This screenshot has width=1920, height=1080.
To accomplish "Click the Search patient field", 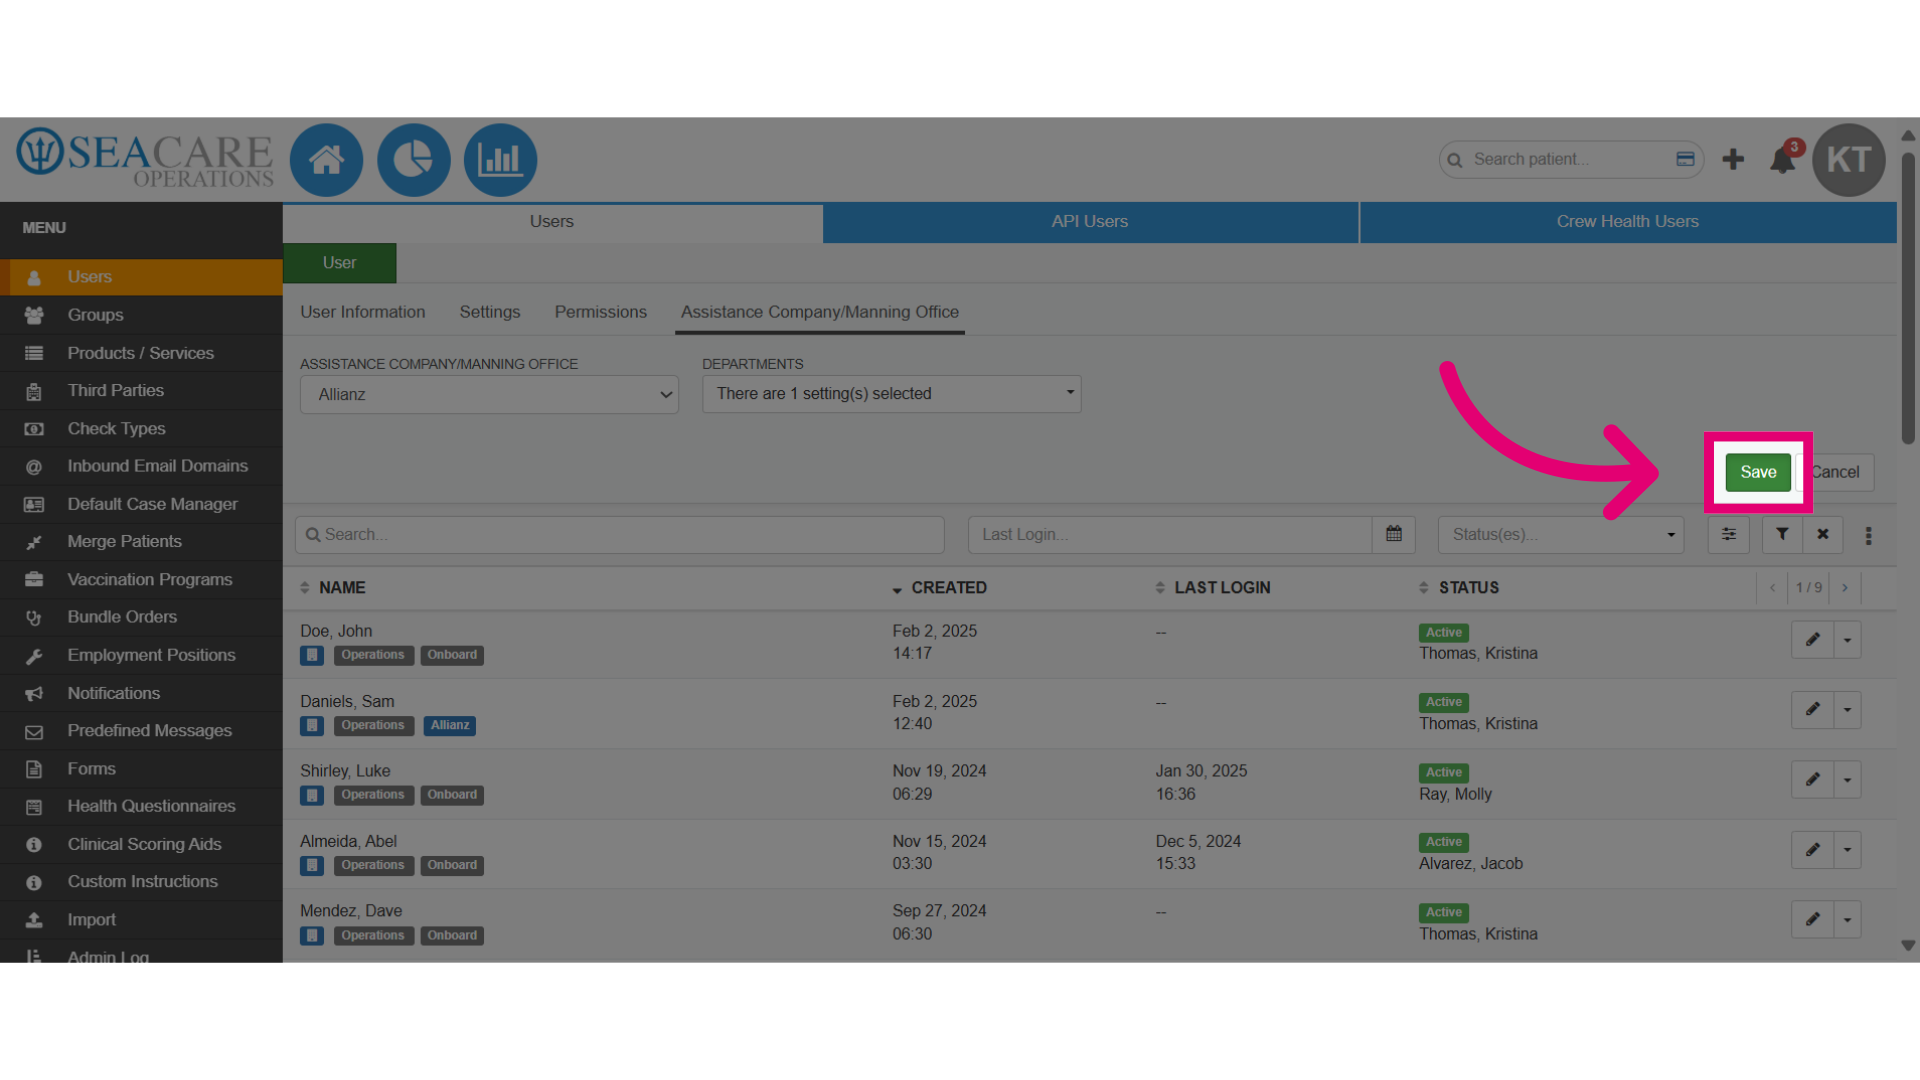I will point(1570,160).
